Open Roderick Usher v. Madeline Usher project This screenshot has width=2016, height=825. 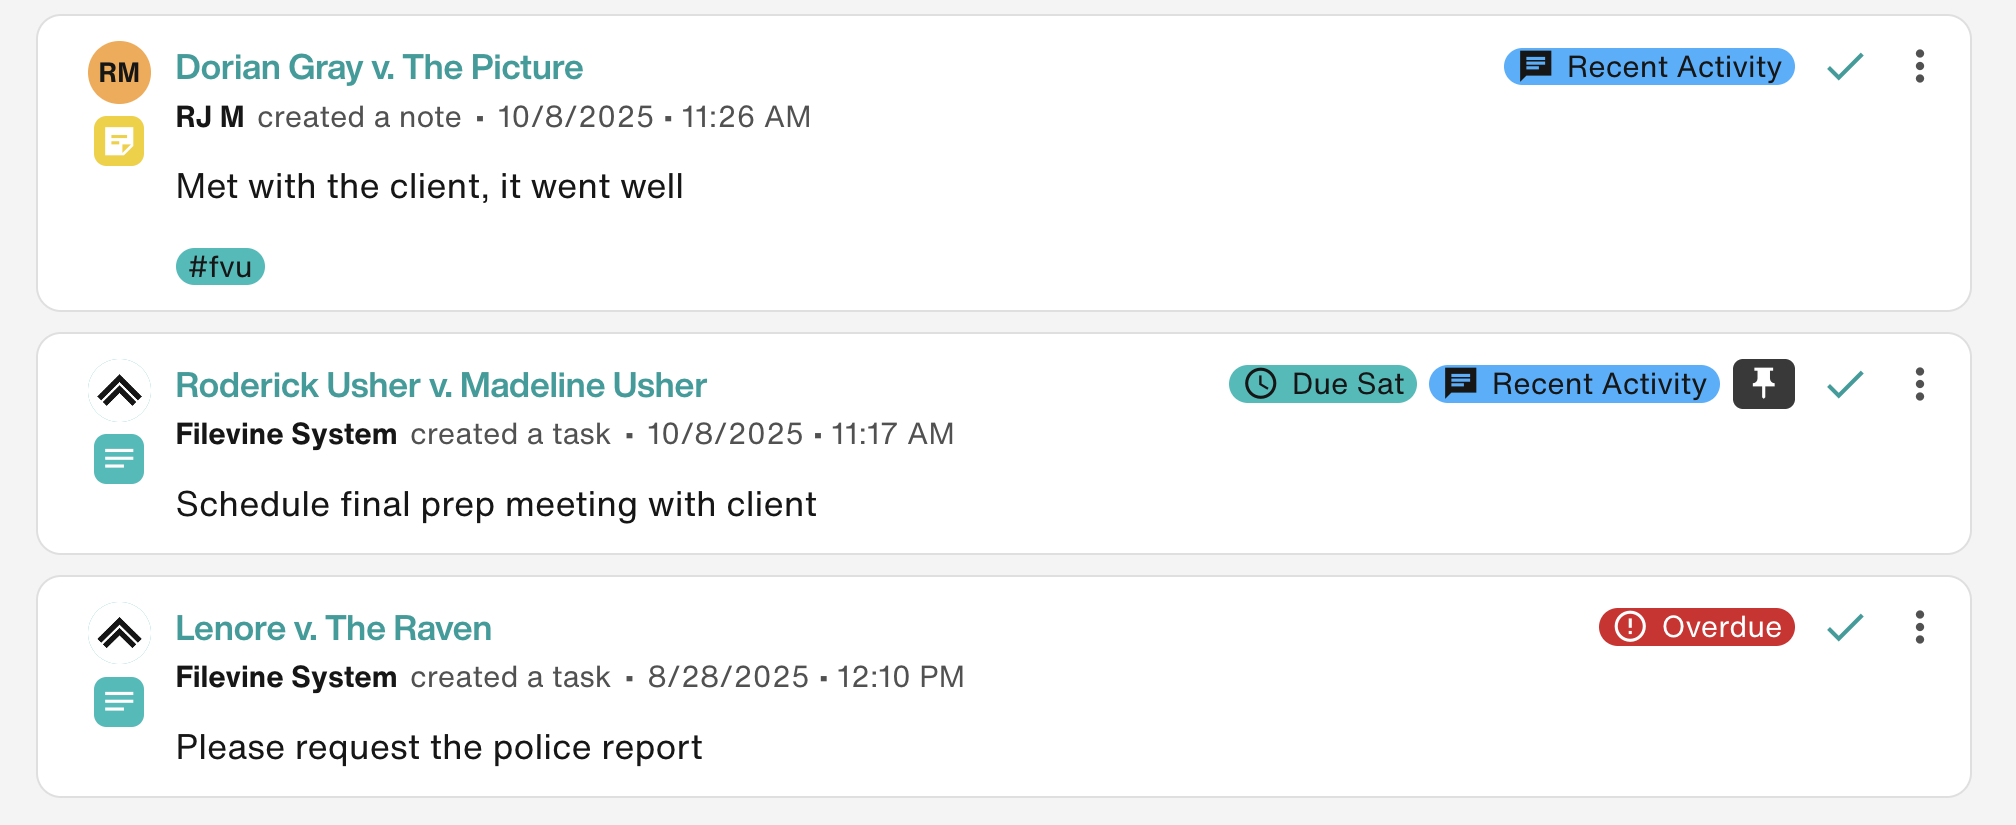click(x=441, y=385)
